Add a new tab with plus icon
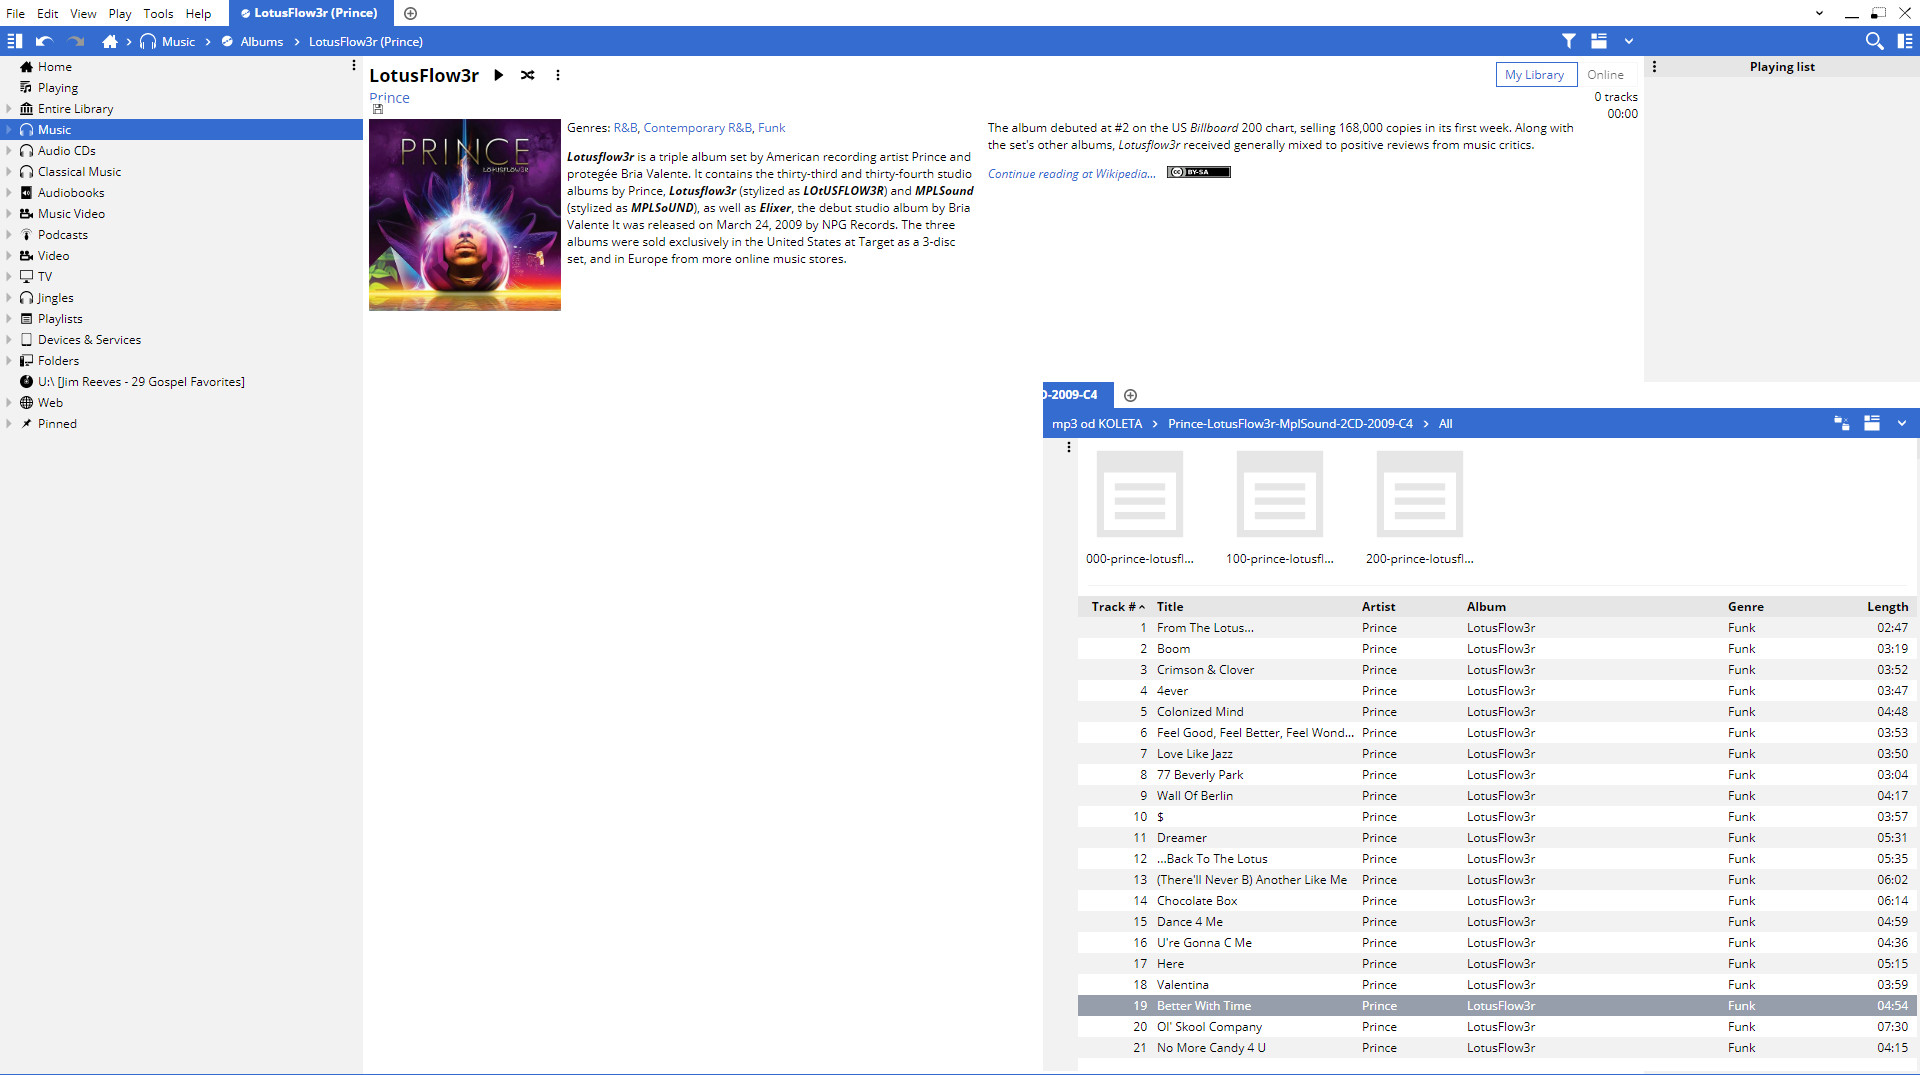Screen dimensions: 1920x1075 point(410,13)
